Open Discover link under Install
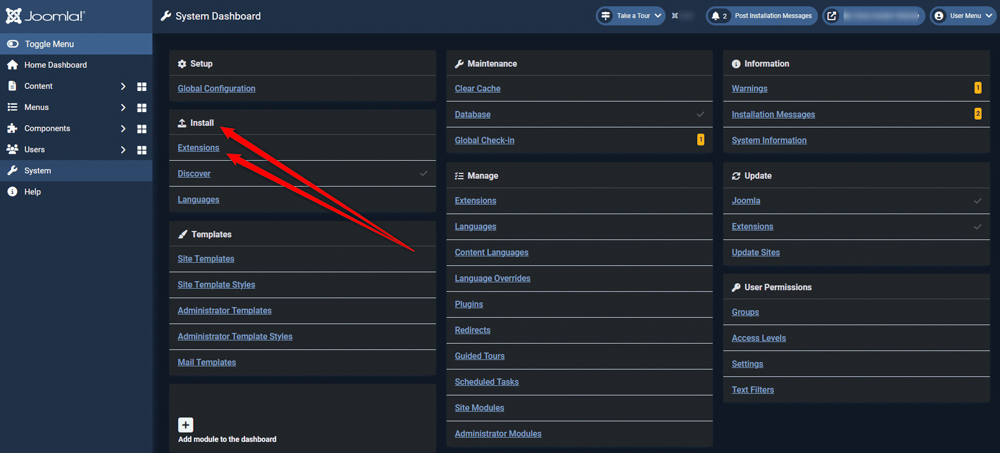1000x453 pixels. tap(194, 174)
